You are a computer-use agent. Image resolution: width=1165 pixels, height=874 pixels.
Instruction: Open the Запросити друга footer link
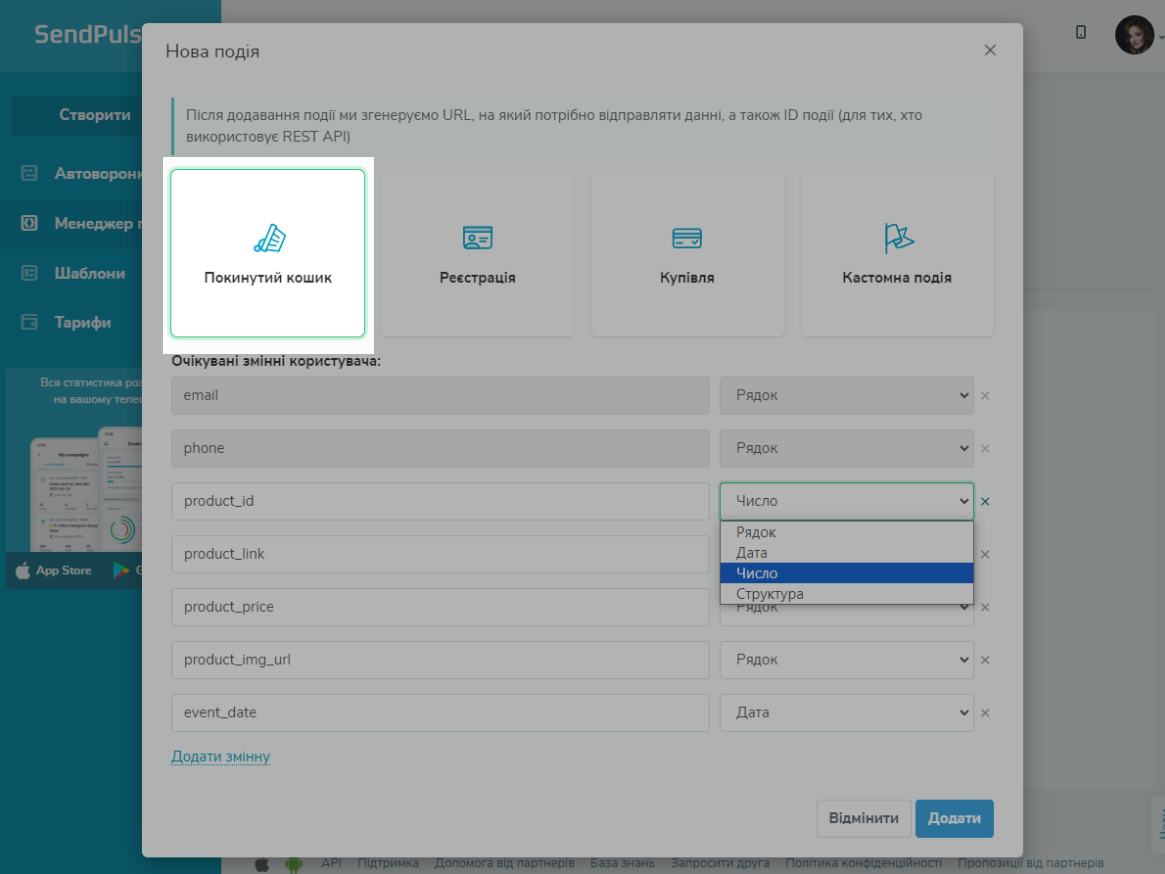click(720, 863)
